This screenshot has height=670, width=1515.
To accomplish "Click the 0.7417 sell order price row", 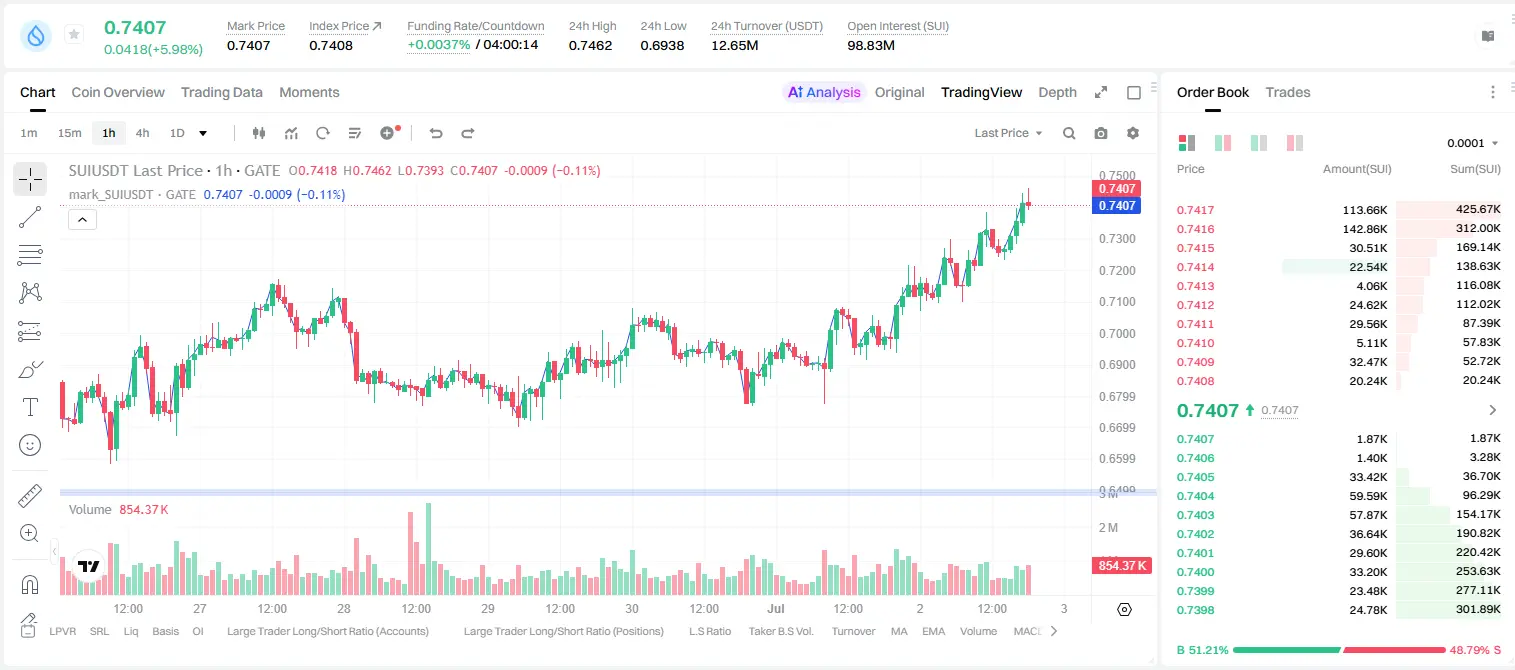I will pyautogui.click(x=1339, y=210).
